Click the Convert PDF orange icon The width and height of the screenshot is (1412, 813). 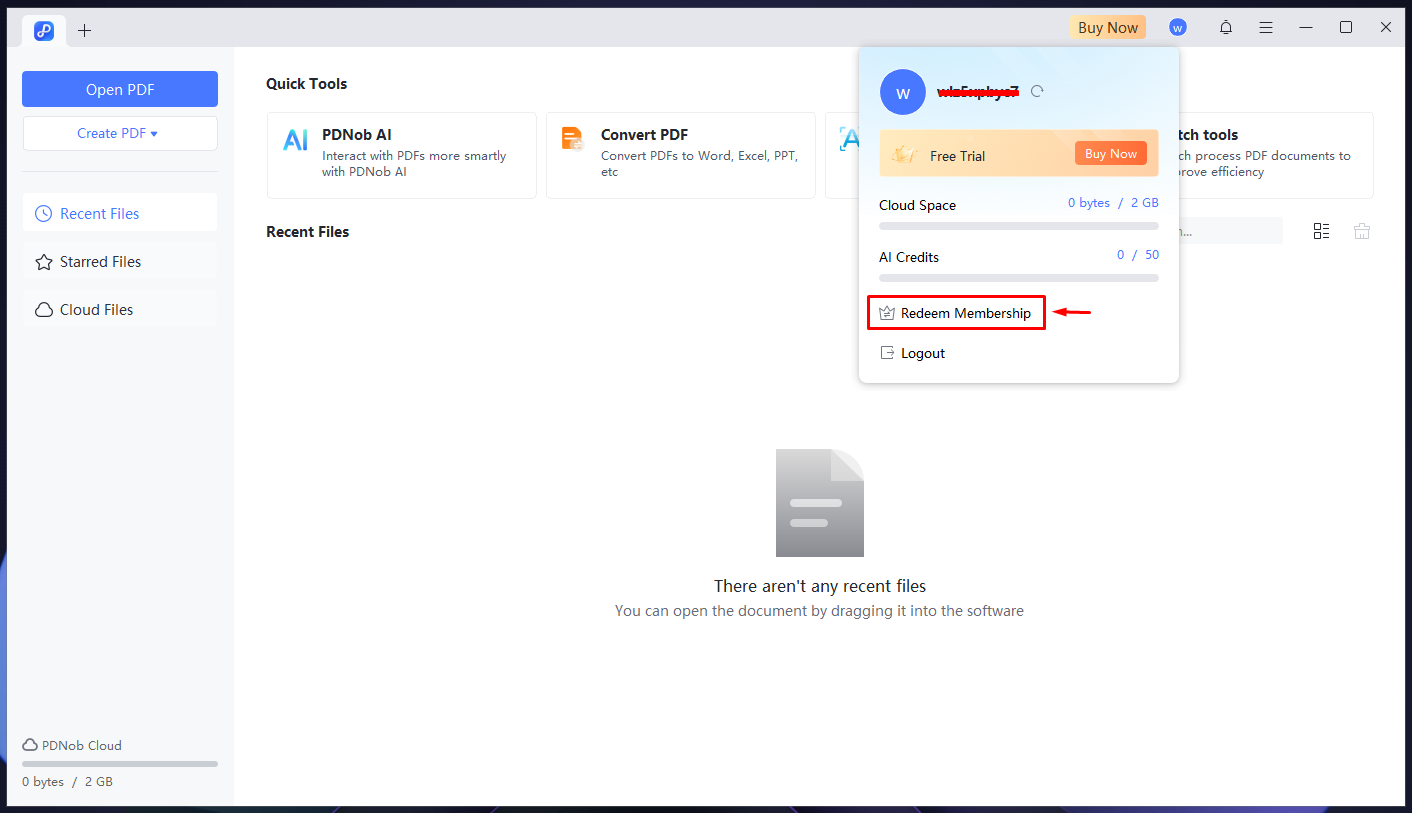point(573,139)
